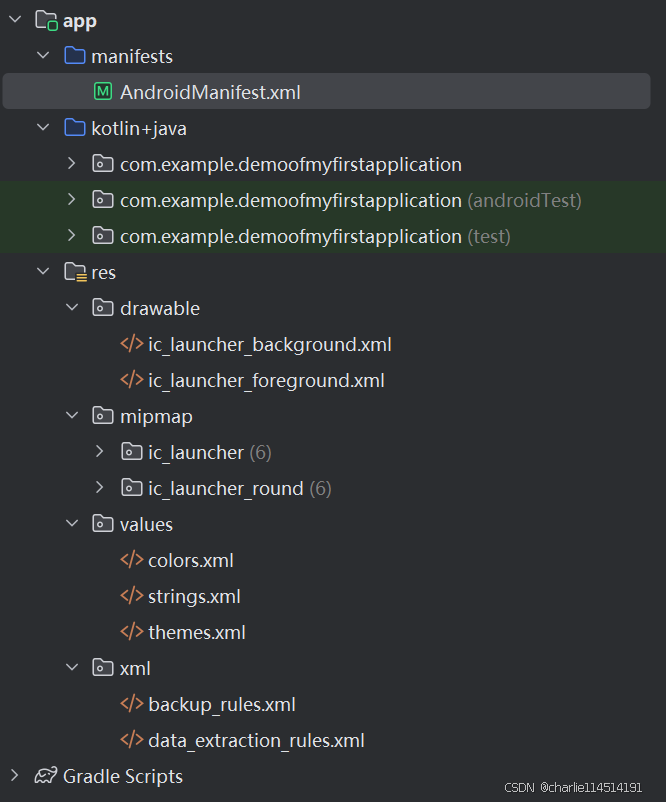Click the ic_launcher_foreground.xml file icon
This screenshot has height=802, width=666.
131,380
